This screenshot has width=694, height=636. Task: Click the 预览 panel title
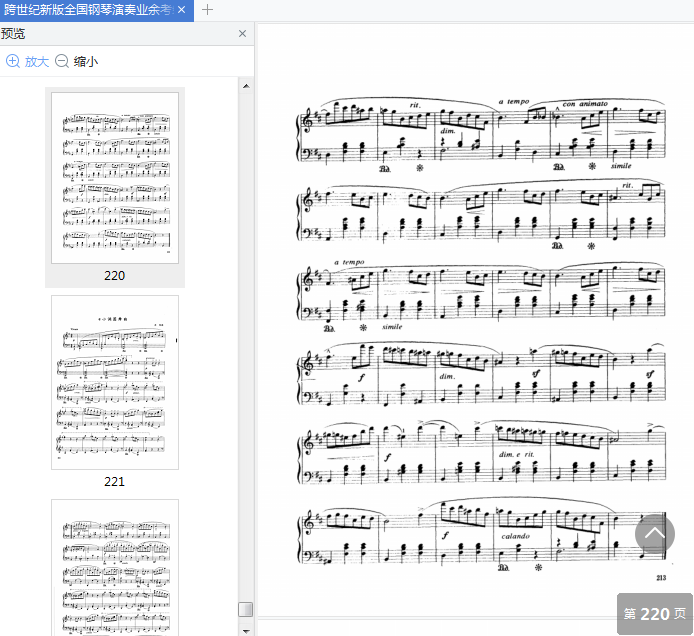(x=13, y=34)
